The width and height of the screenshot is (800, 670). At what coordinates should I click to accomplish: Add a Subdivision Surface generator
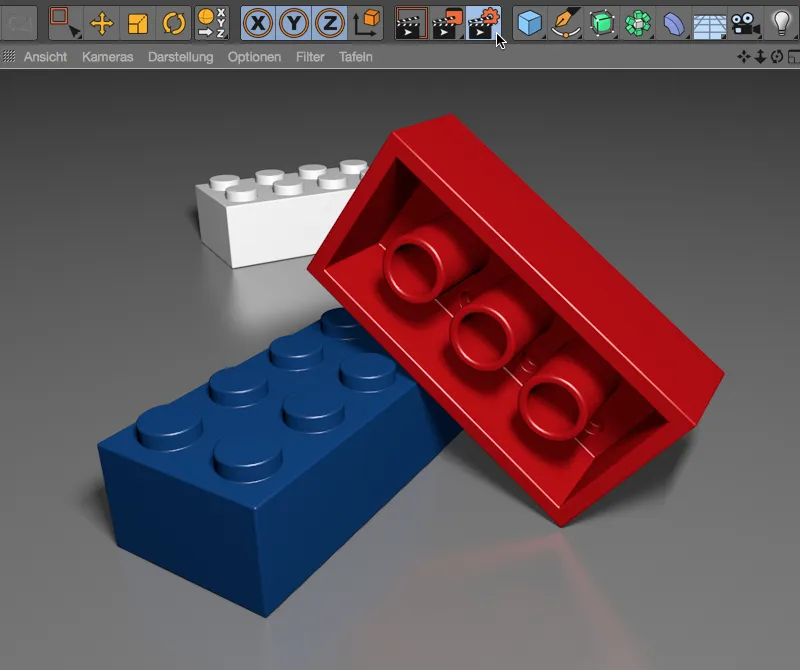(602, 23)
